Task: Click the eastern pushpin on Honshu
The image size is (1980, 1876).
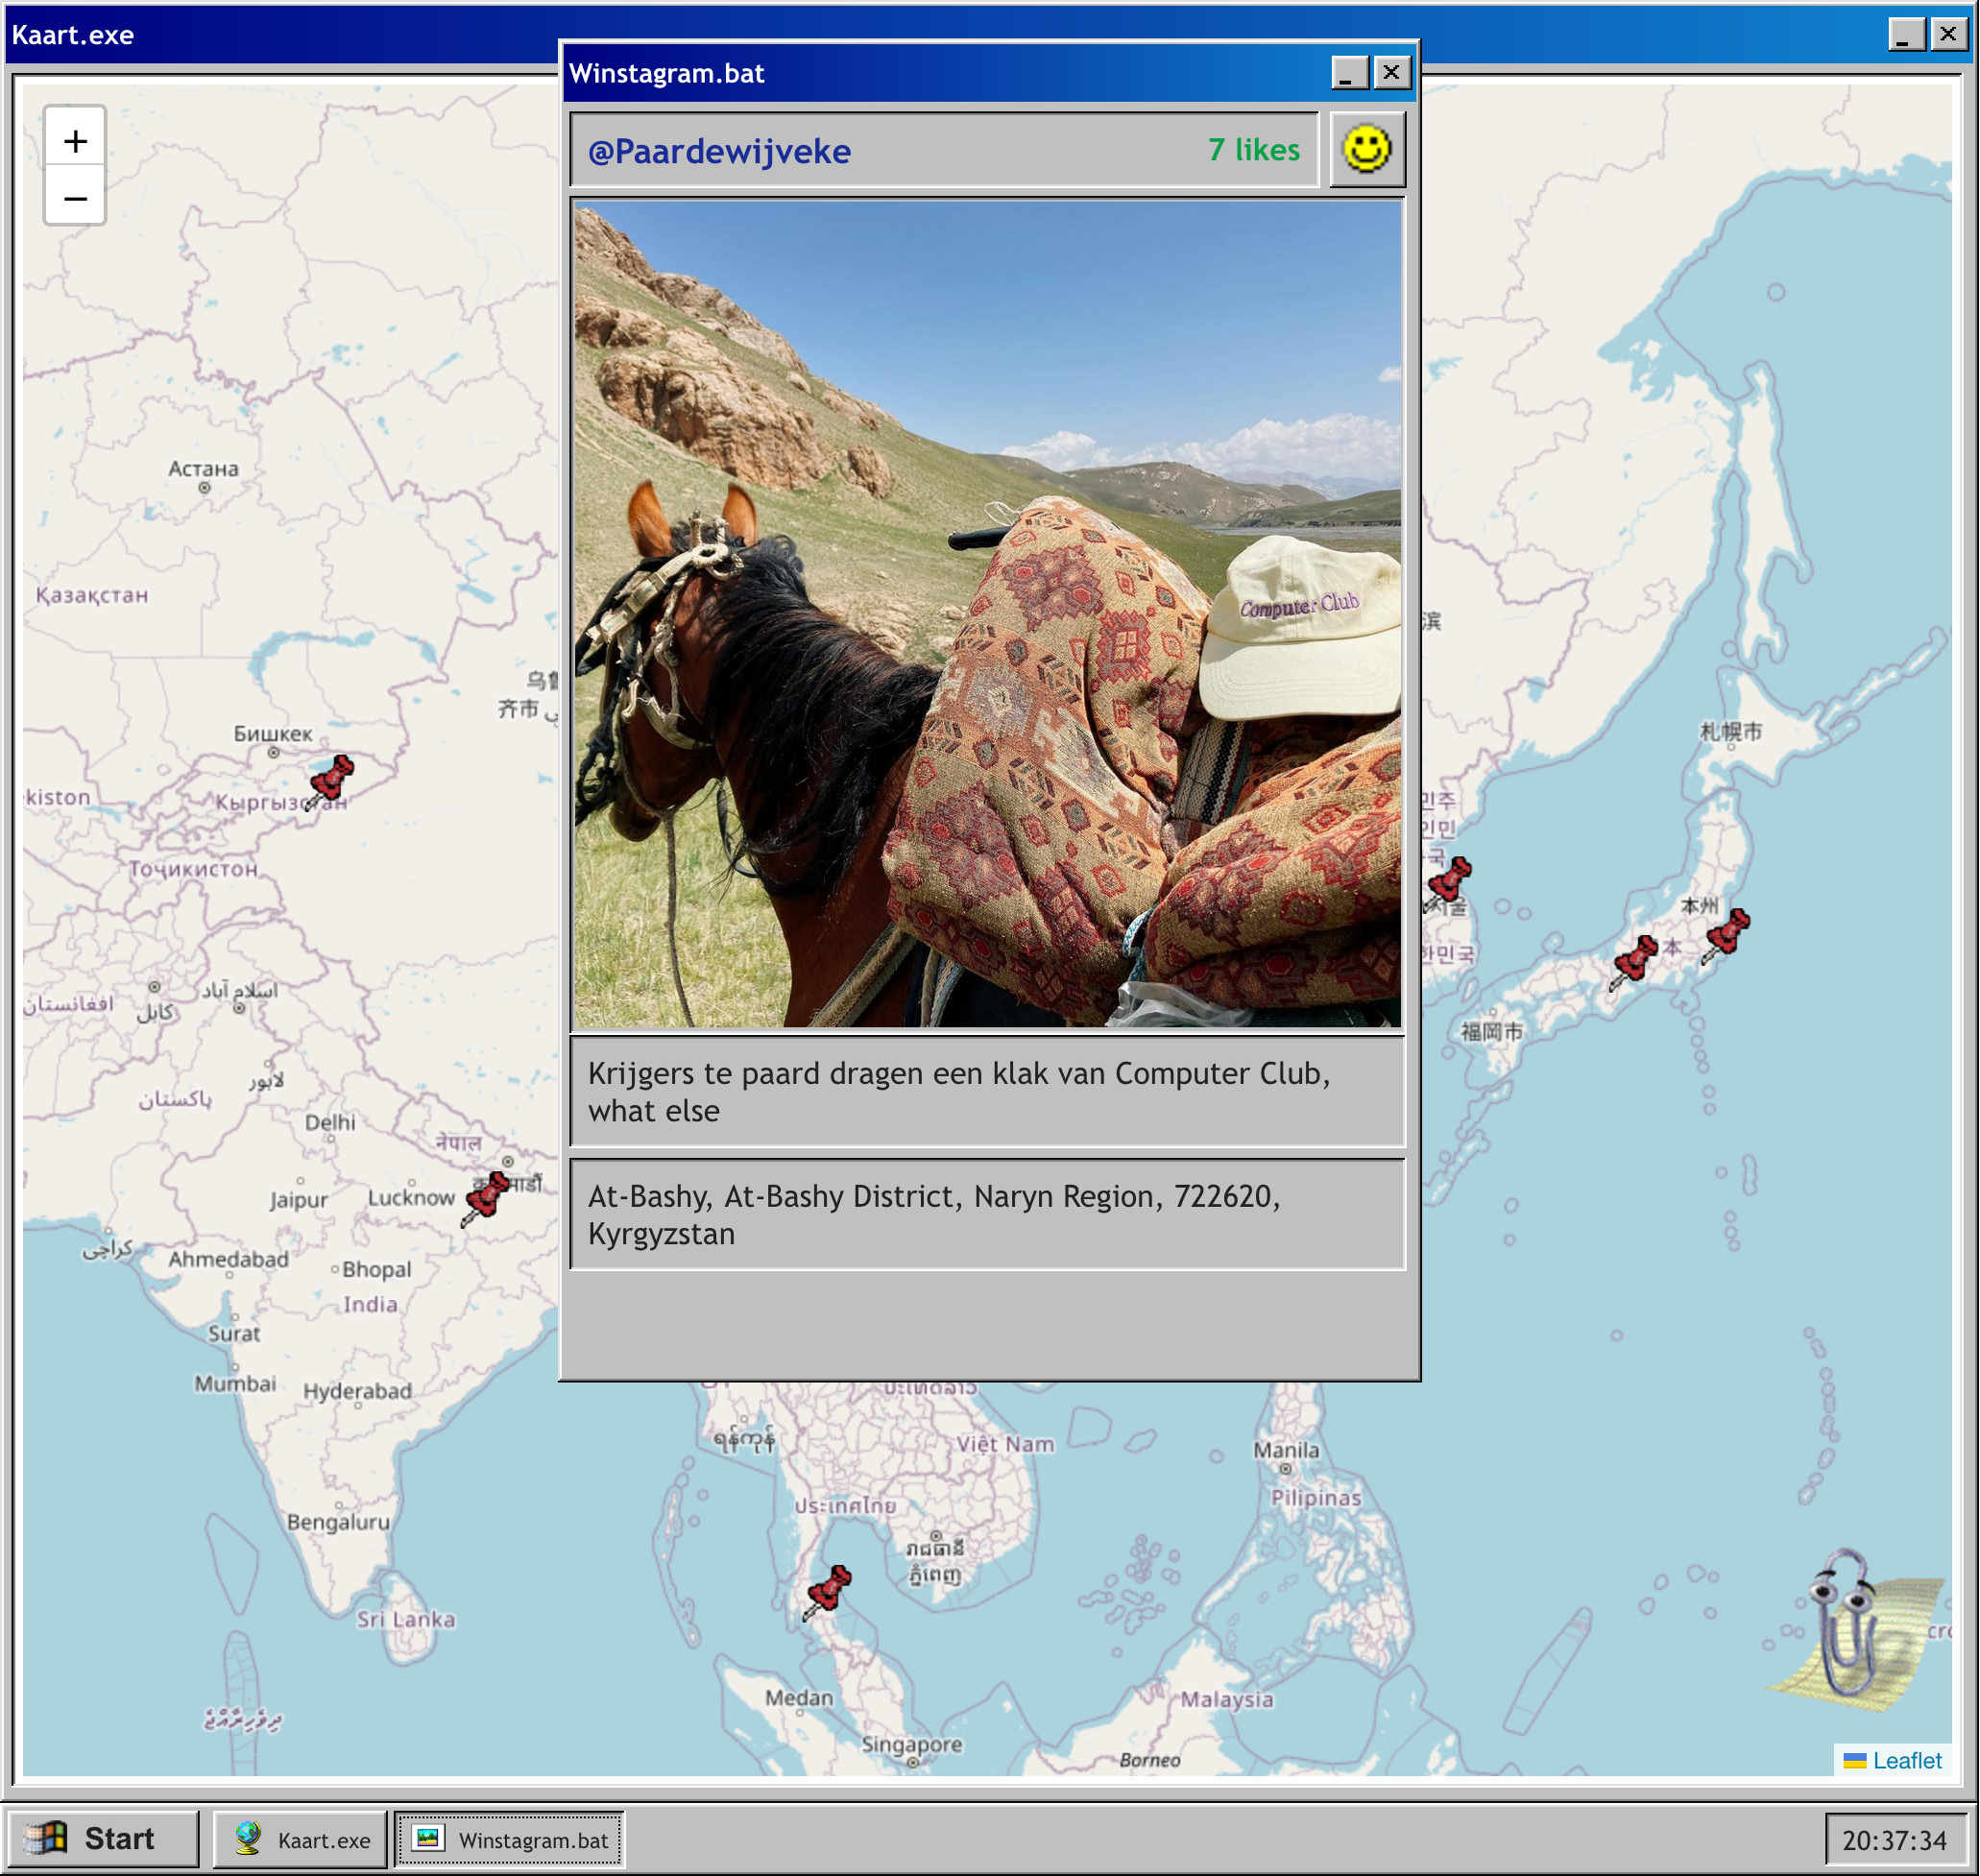Action: (1727, 934)
